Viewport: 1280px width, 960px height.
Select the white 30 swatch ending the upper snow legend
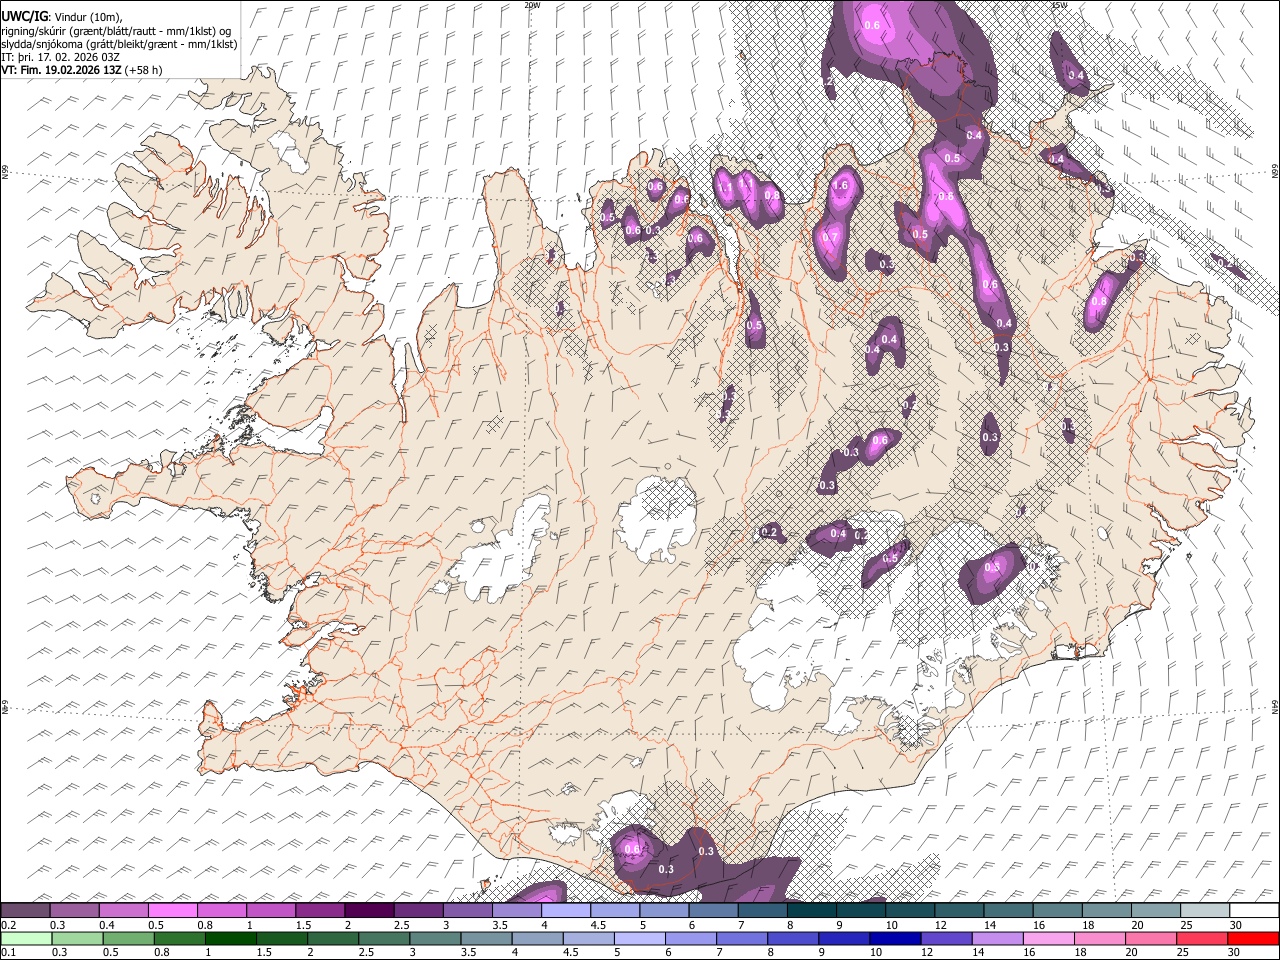[1253, 910]
